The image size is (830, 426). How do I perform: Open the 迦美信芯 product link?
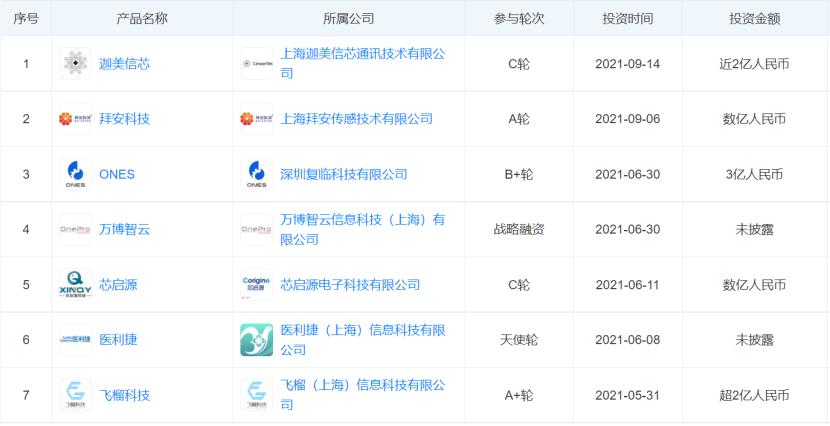tap(124, 64)
